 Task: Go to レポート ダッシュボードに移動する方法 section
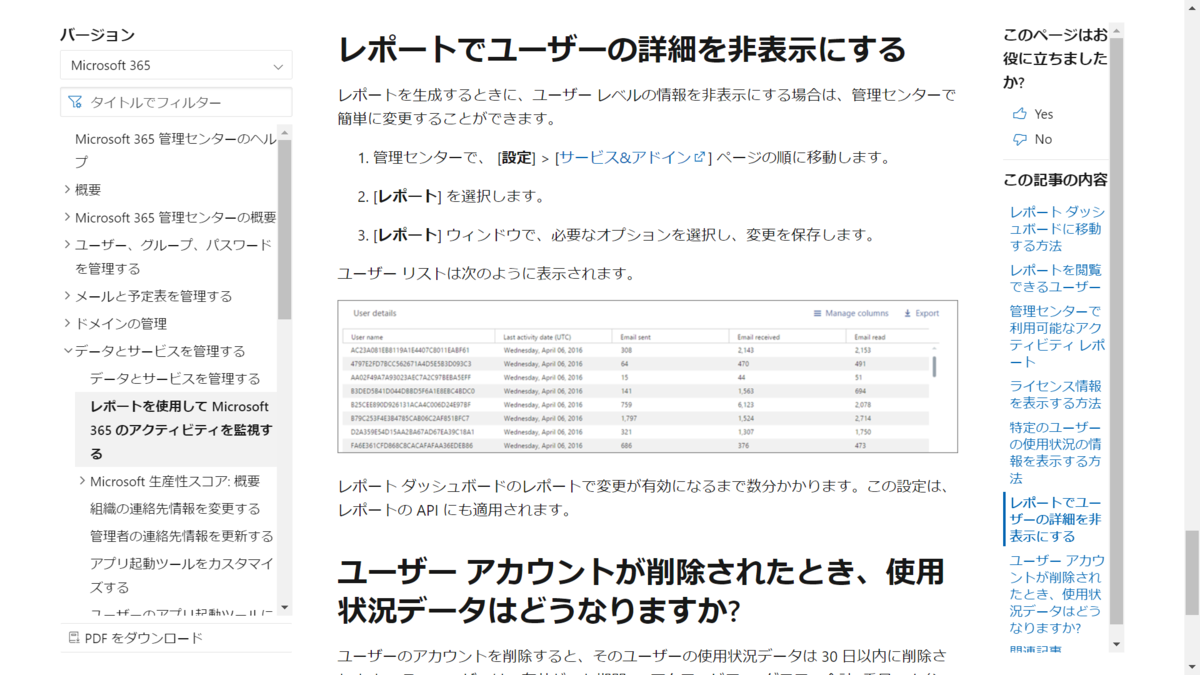1057,228
